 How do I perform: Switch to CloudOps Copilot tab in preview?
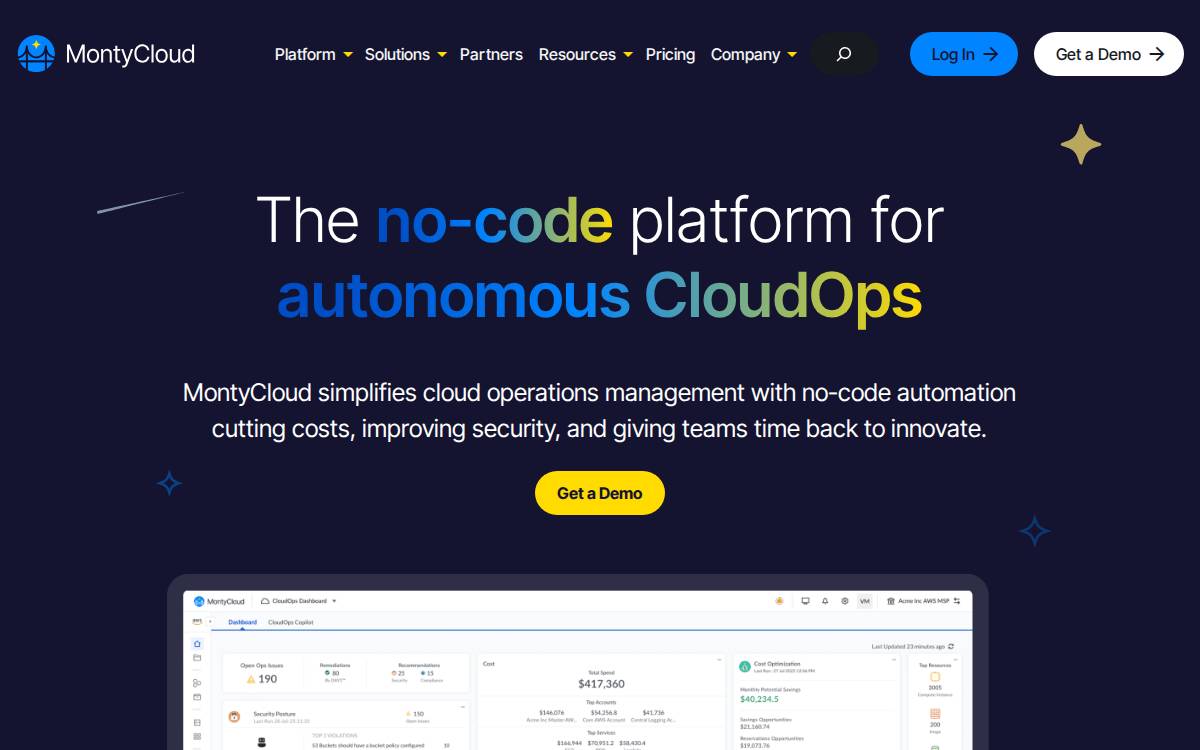290,622
